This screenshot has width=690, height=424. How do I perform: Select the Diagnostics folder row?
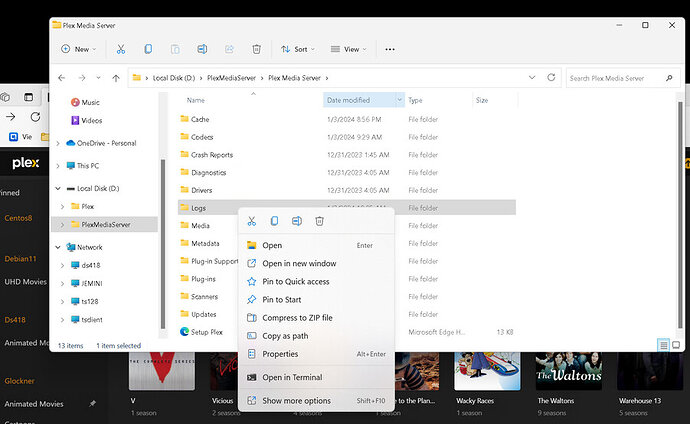pos(347,172)
